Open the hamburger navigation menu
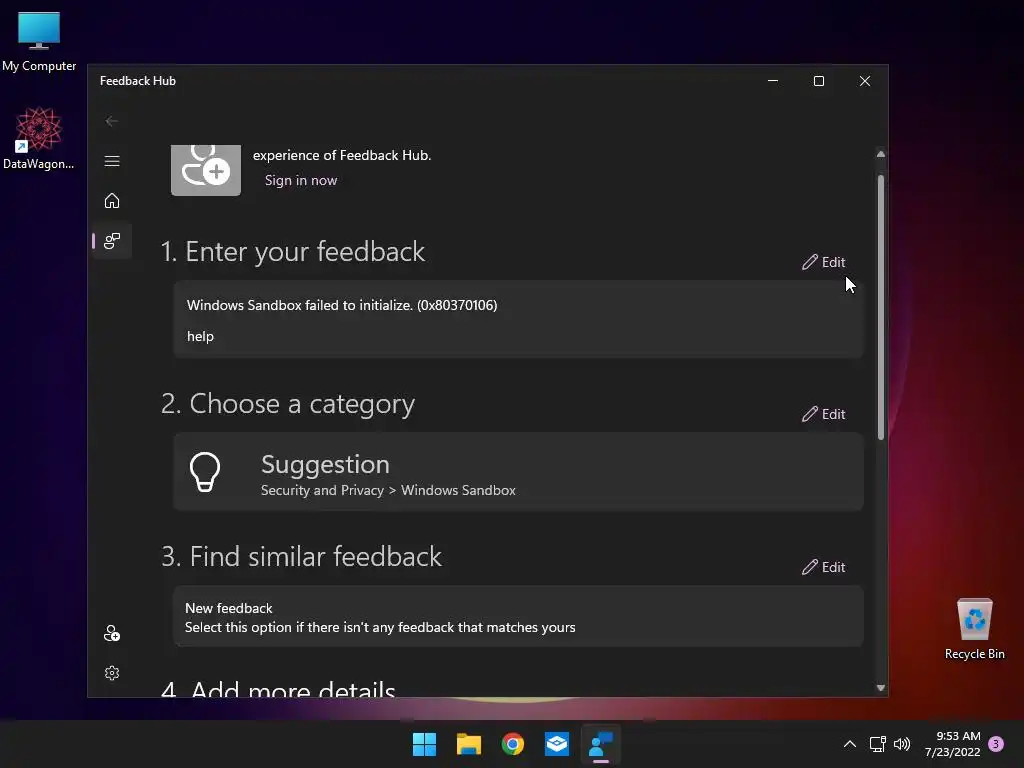The height and width of the screenshot is (768, 1024). [x=112, y=161]
